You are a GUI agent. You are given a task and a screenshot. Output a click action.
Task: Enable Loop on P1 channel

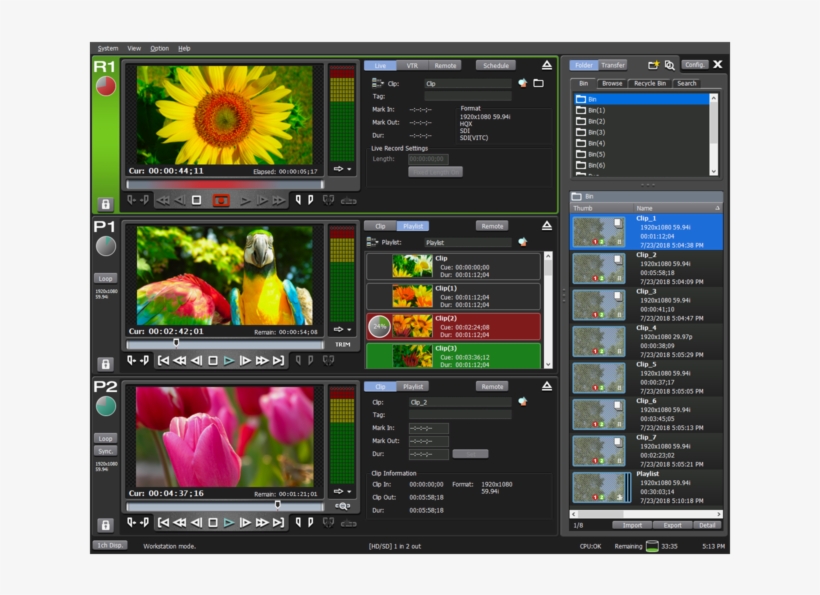[x=106, y=278]
